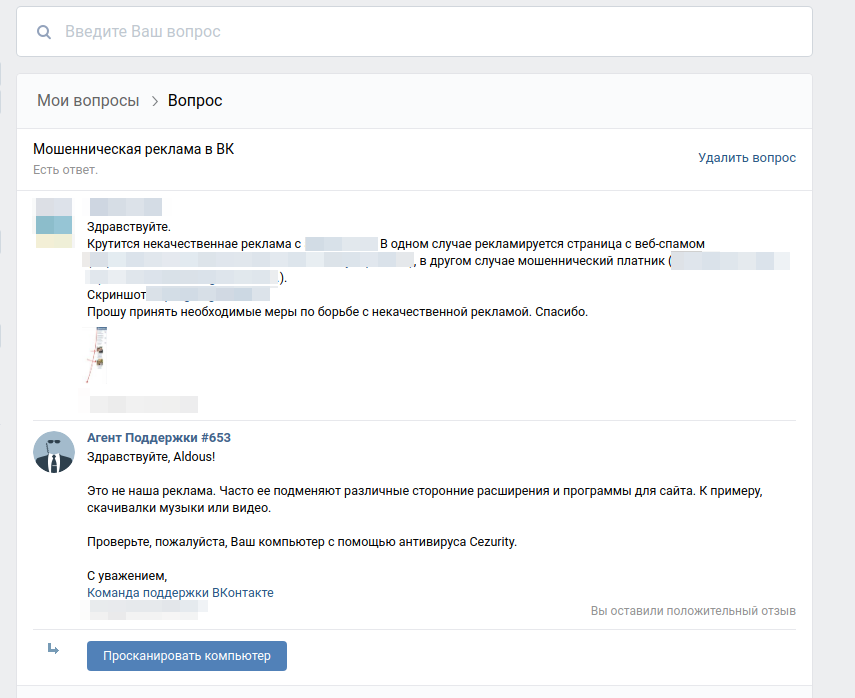Click the 'Мошенническая реклама в ВК' title
The height and width of the screenshot is (698, 855).
click(x=133, y=149)
